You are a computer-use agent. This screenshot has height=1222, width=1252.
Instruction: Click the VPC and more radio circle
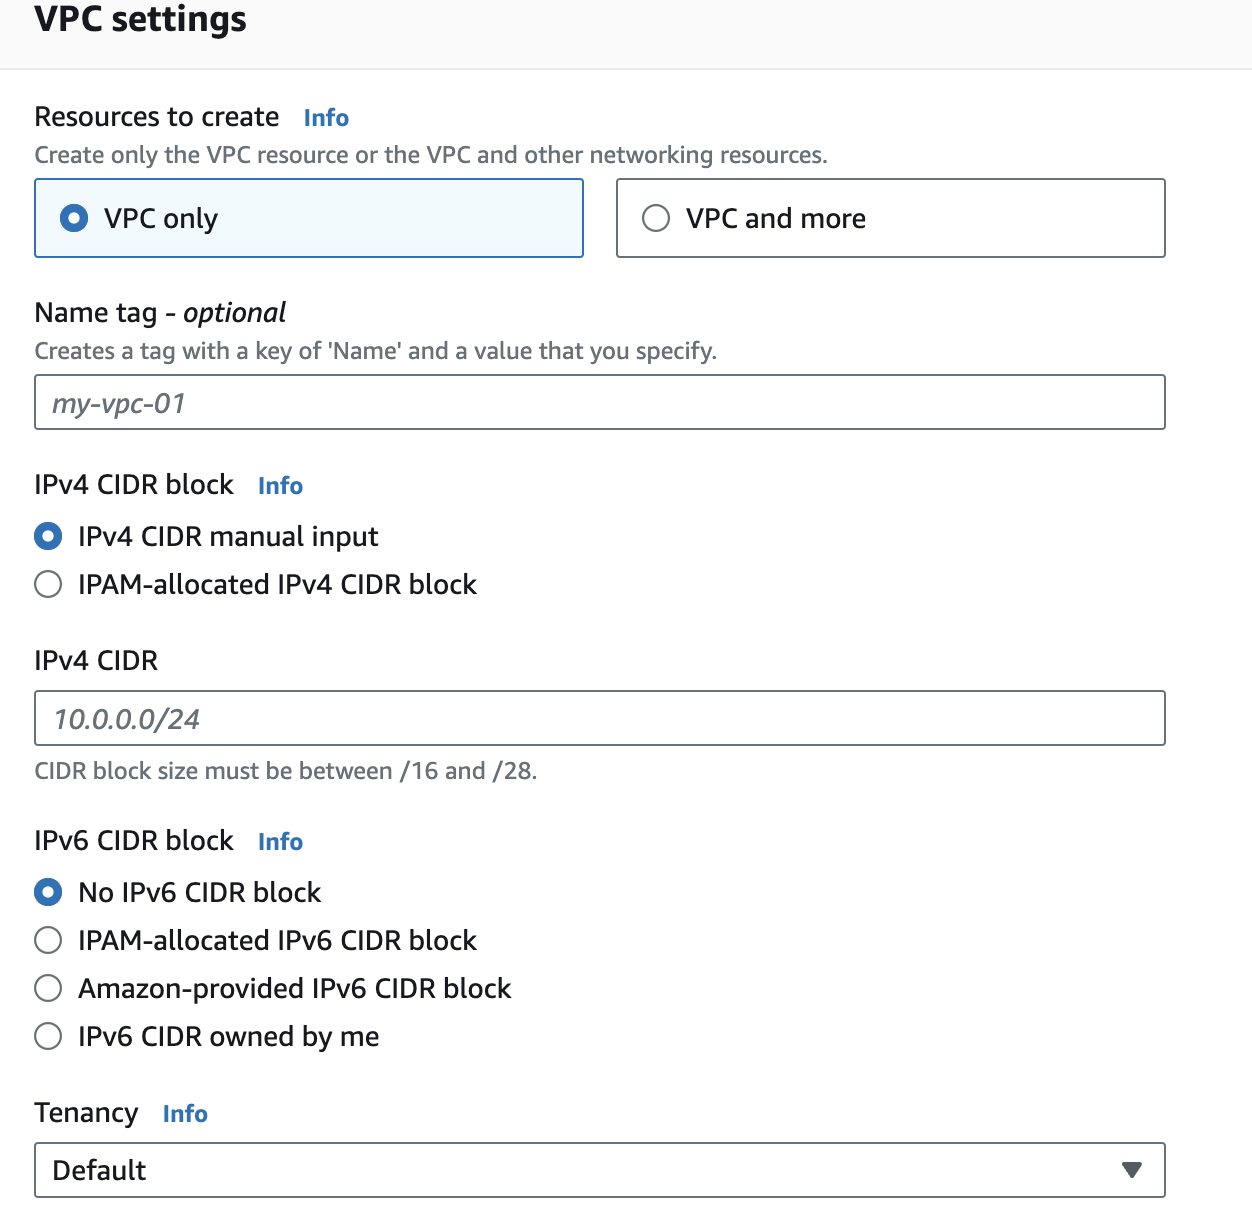point(656,218)
